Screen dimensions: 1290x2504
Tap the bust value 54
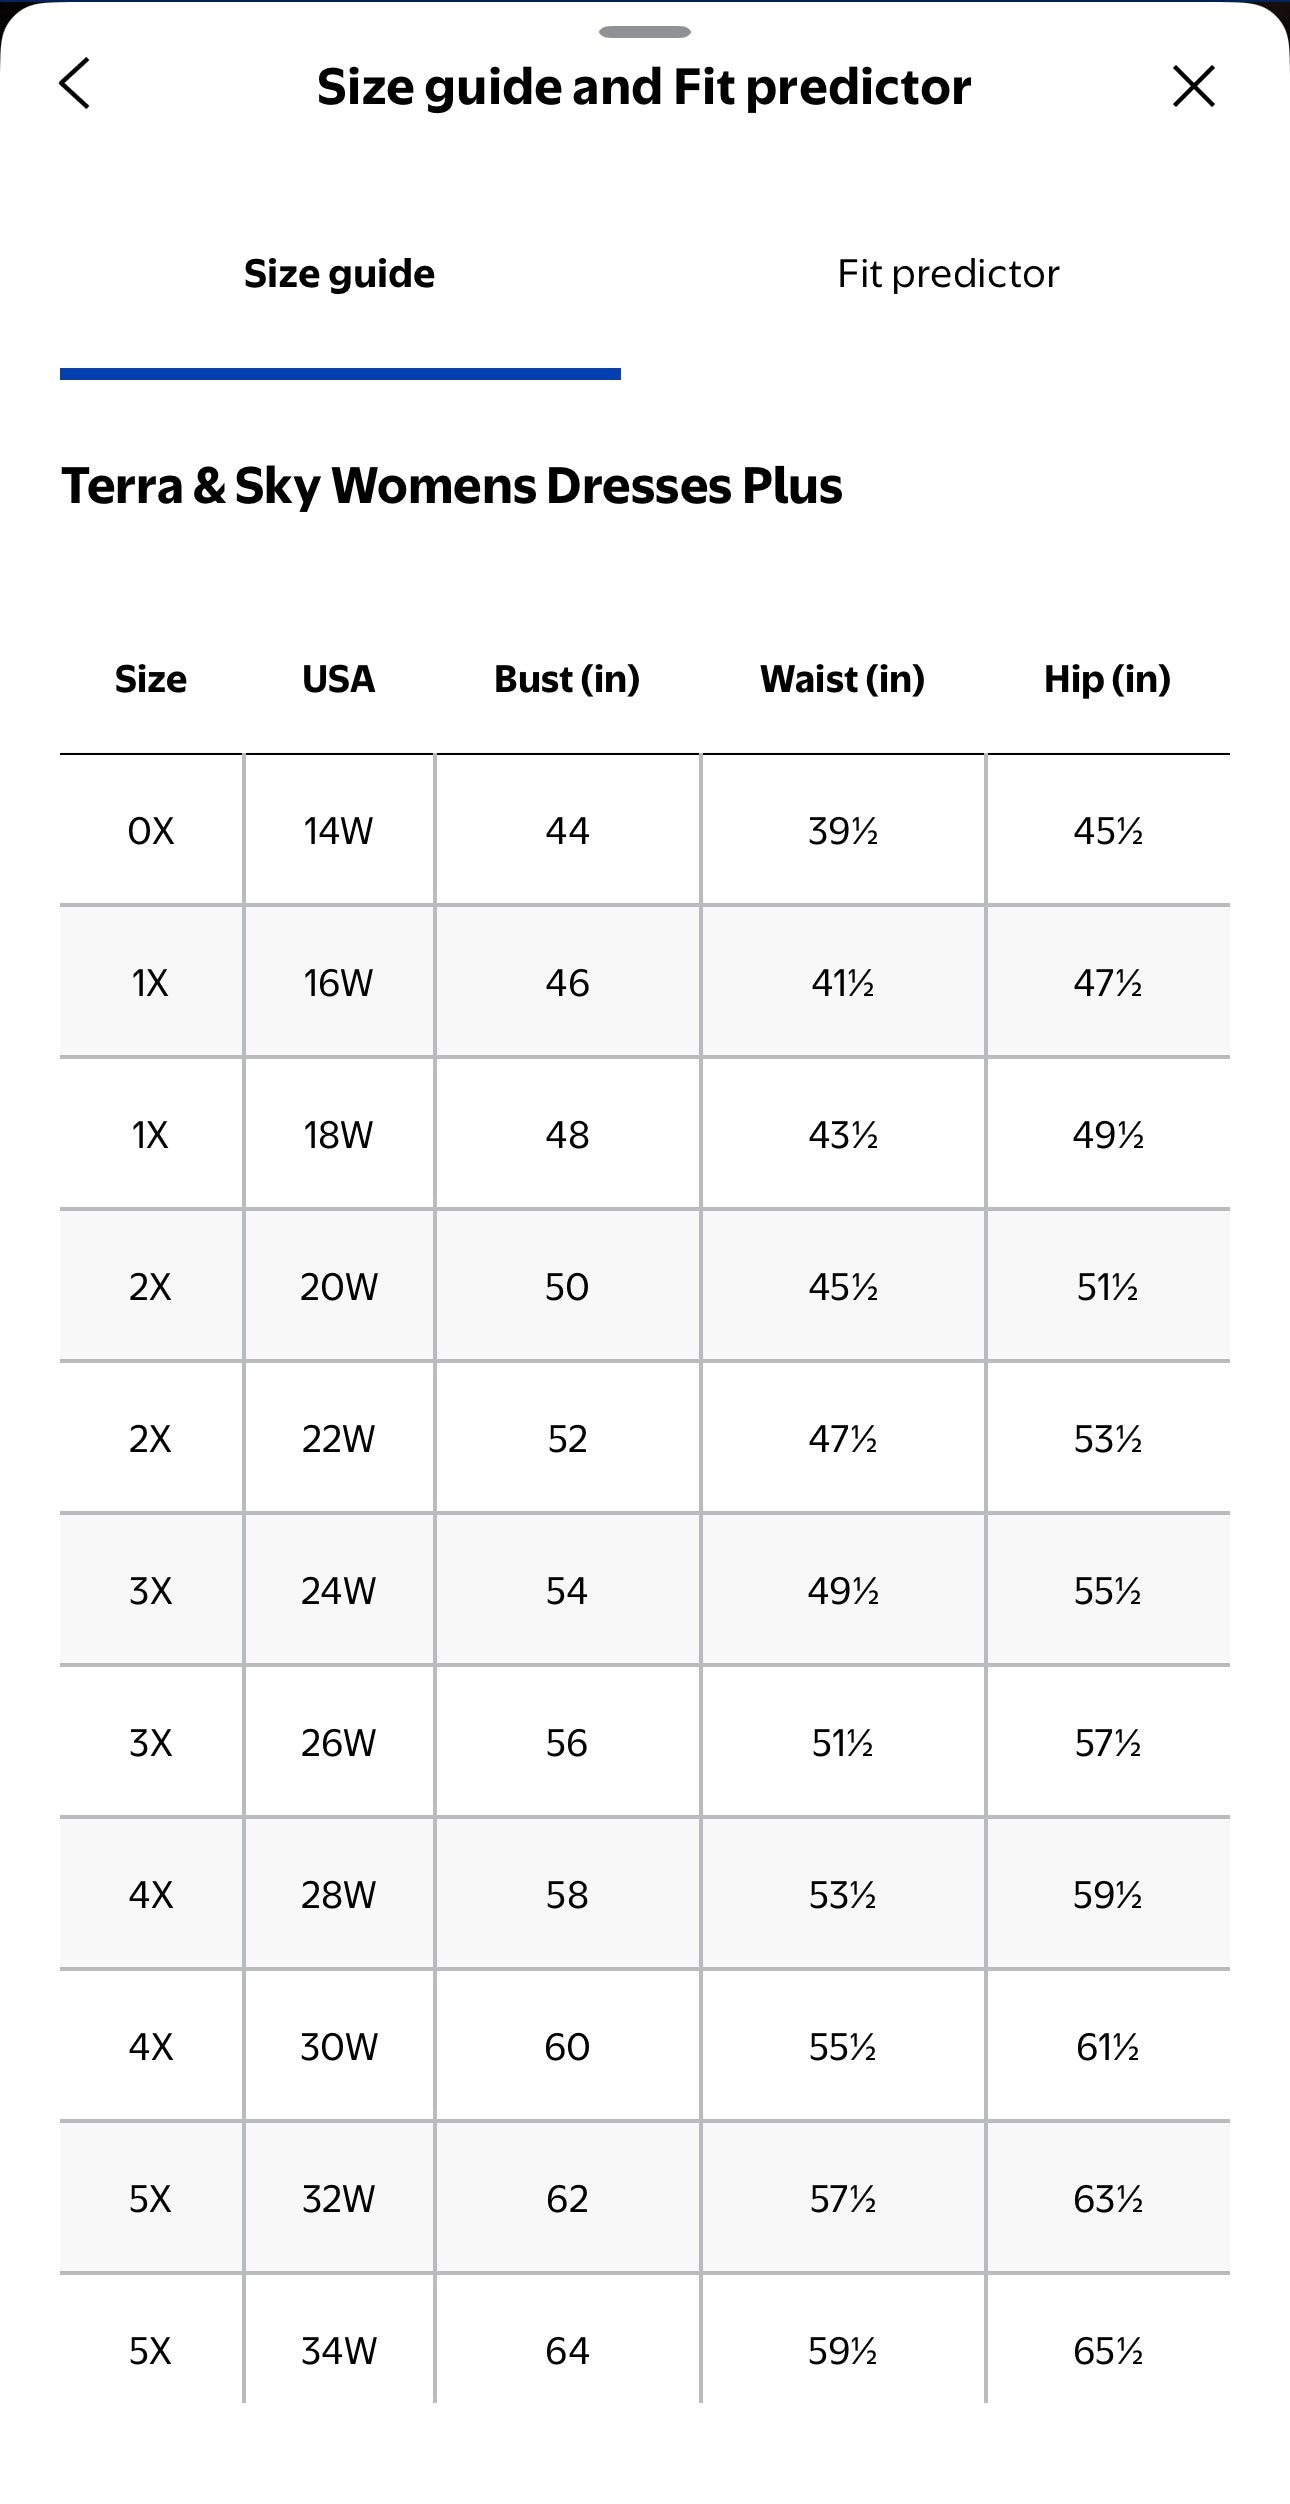click(x=567, y=1591)
